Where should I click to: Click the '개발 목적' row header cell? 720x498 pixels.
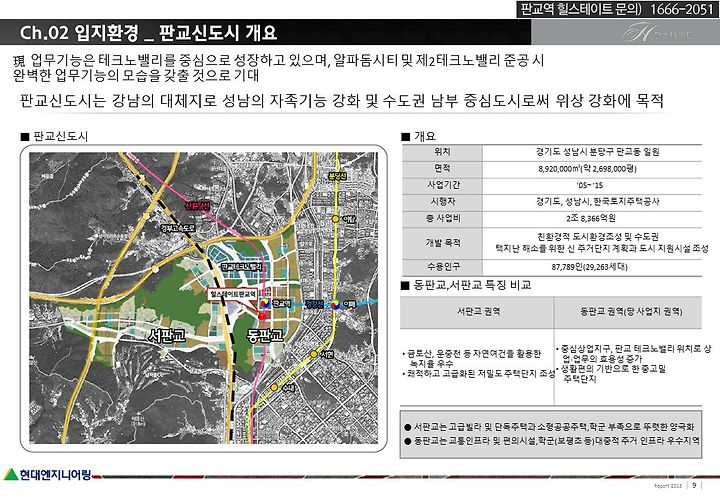click(442, 243)
